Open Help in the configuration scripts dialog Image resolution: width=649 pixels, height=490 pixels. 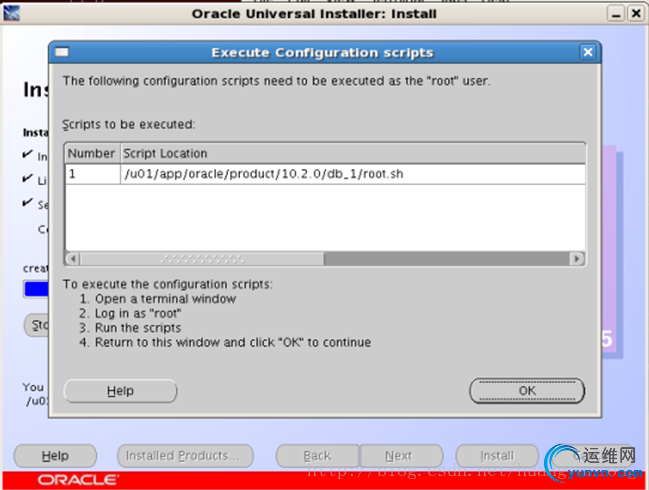coord(120,391)
